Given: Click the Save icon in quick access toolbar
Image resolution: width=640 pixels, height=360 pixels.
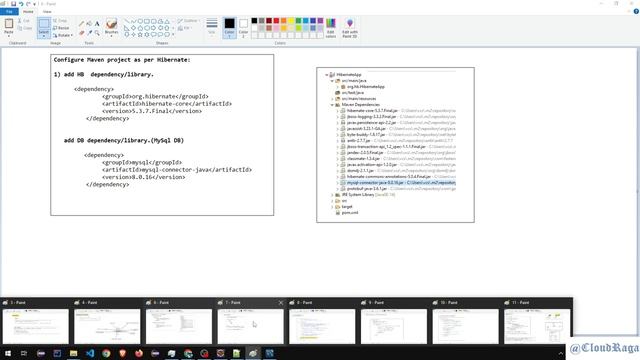Looking at the screenshot, I should click(13, 4).
